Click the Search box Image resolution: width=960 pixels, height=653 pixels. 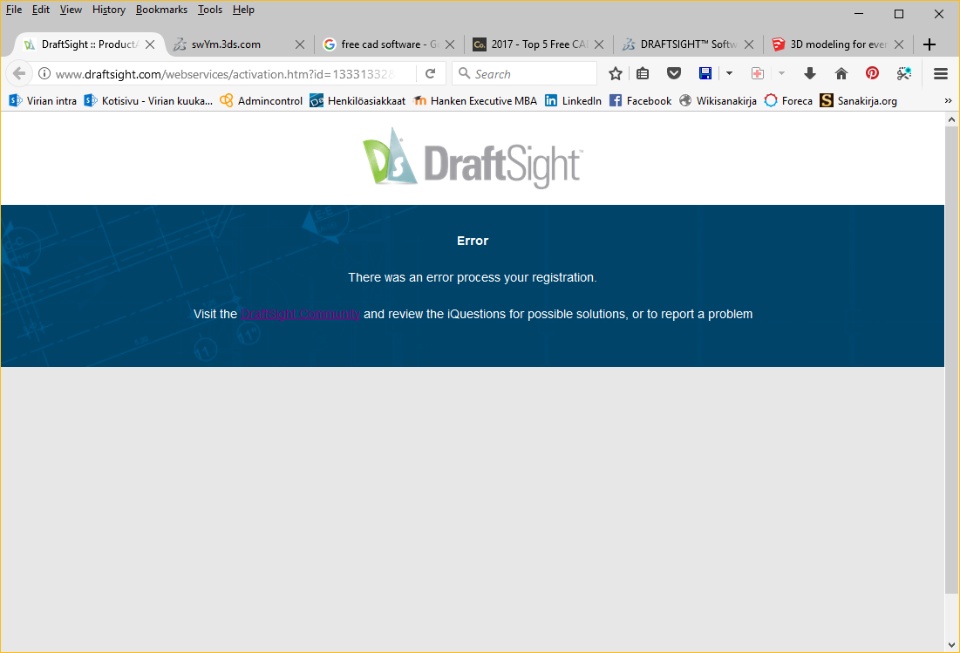tap(525, 73)
